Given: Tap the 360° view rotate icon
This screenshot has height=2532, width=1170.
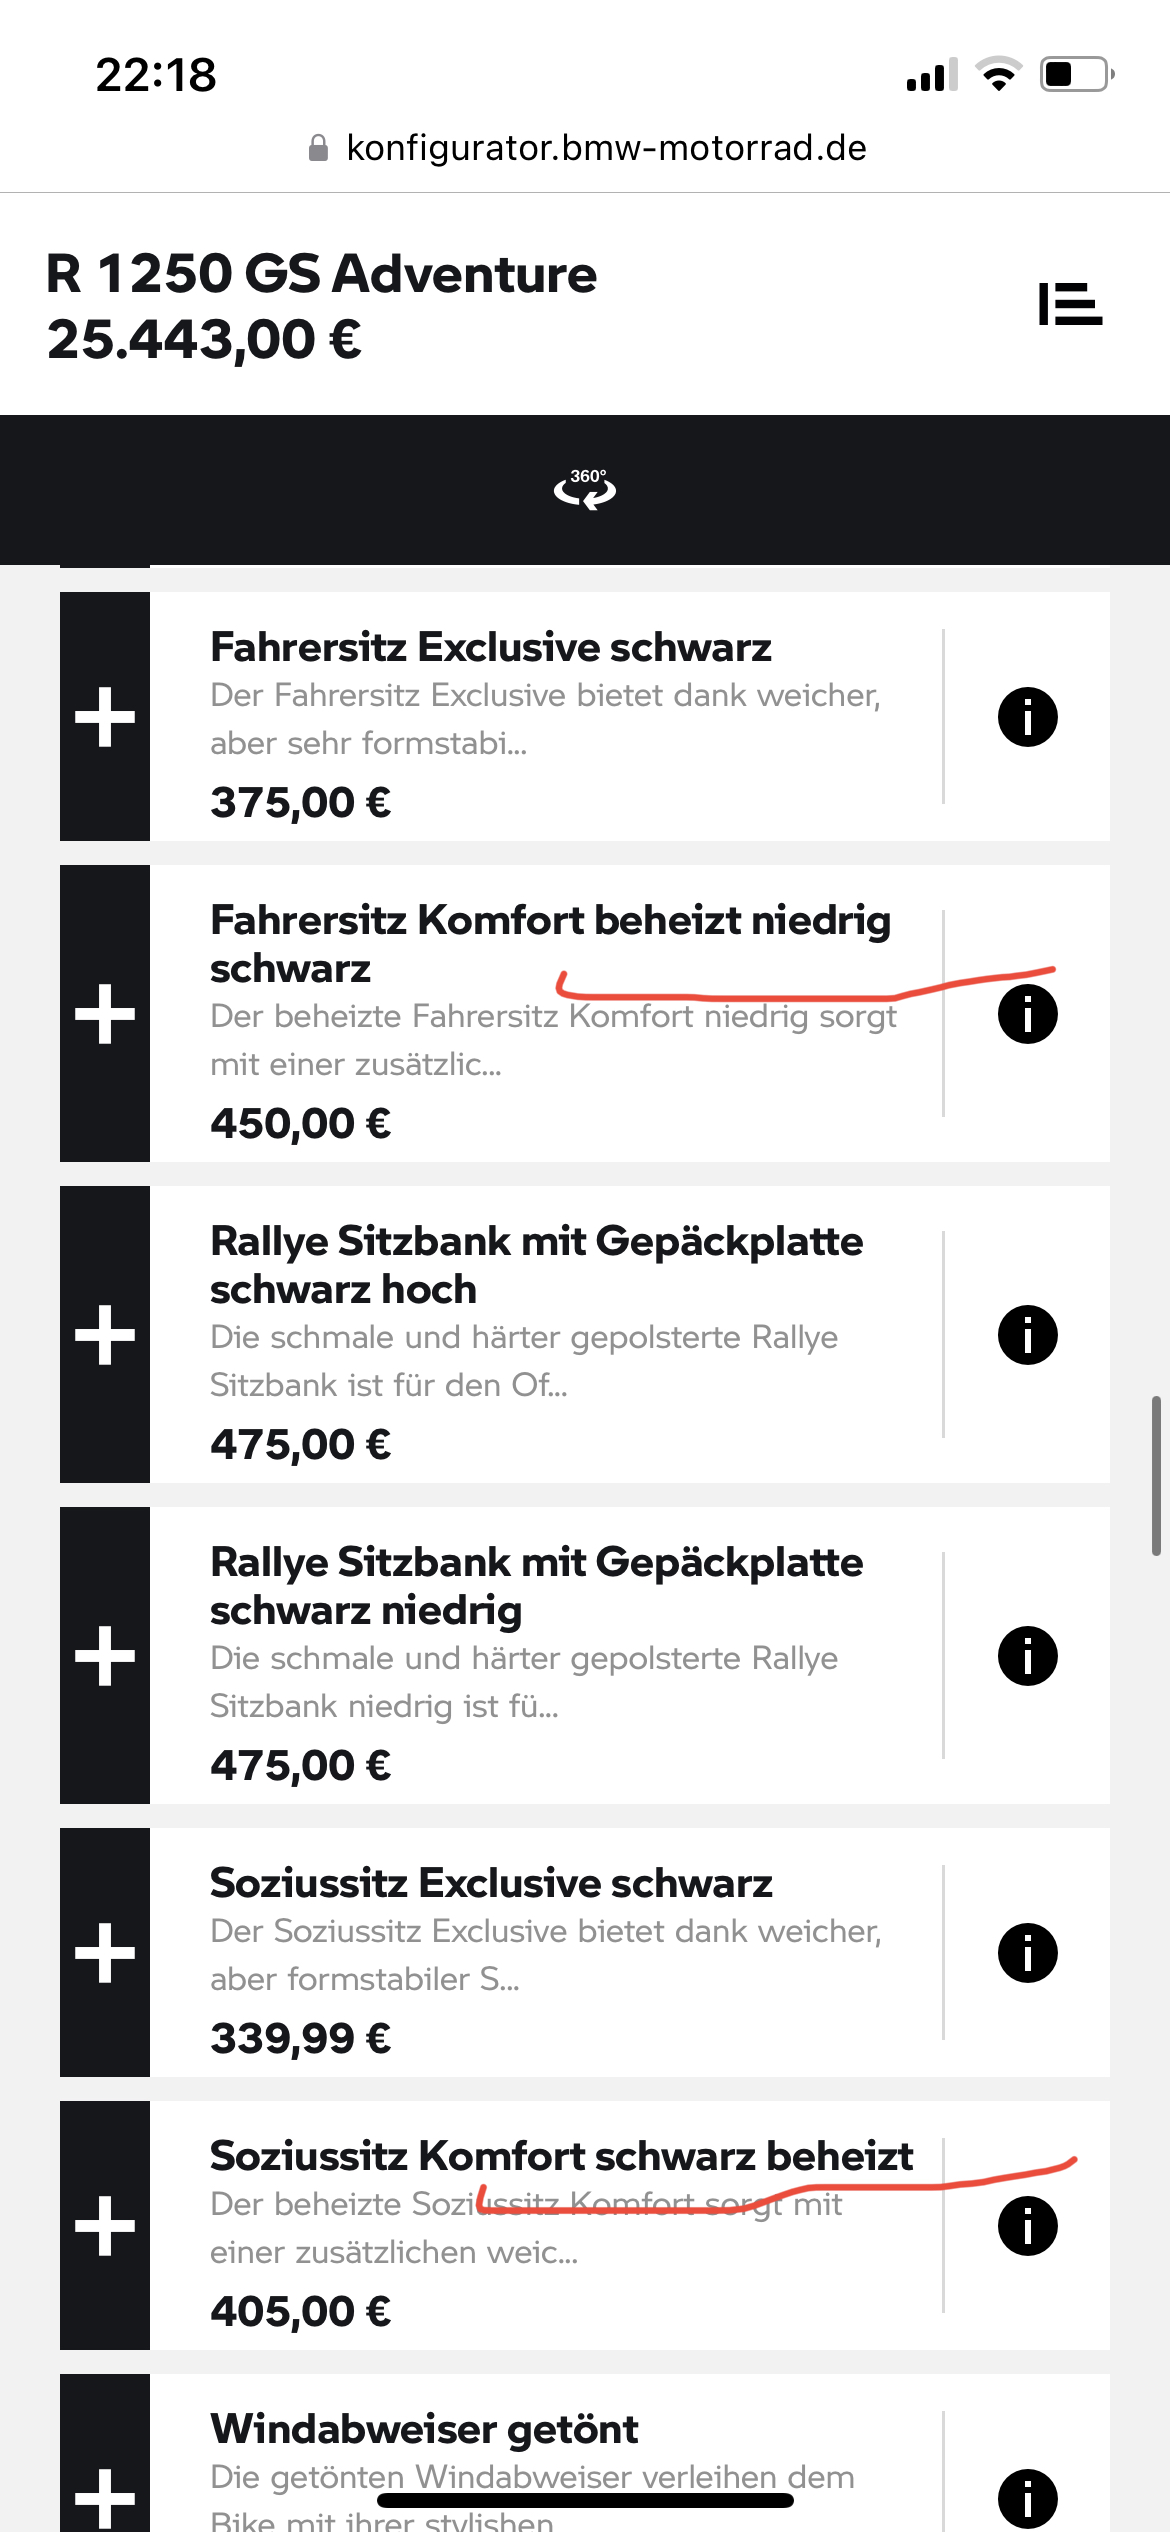Looking at the screenshot, I should (x=585, y=489).
